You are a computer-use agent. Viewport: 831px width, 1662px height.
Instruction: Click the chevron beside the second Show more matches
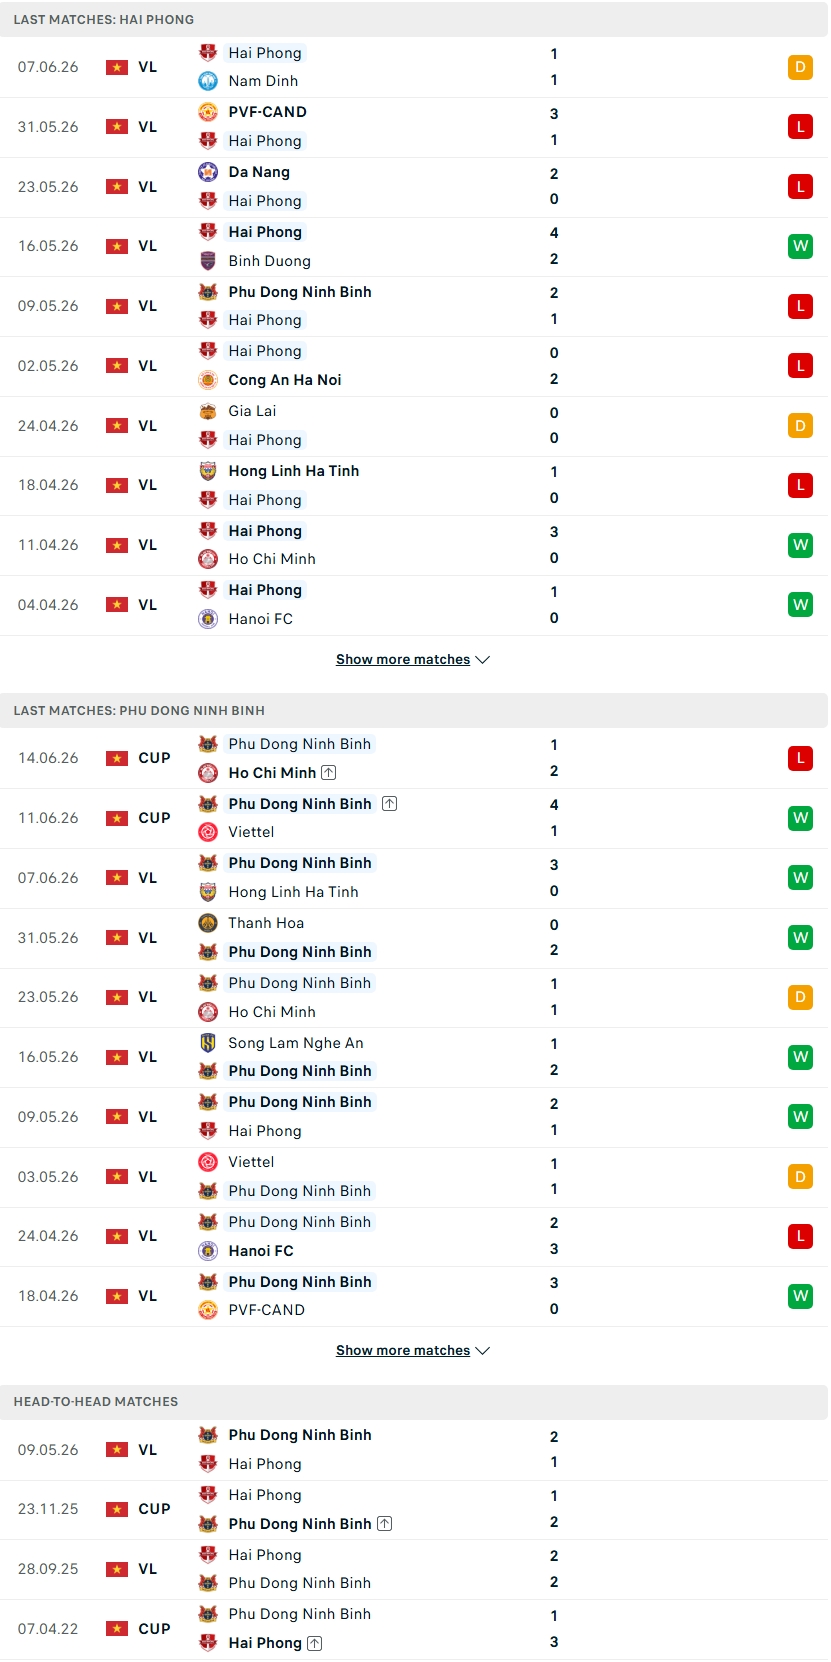(x=483, y=1351)
